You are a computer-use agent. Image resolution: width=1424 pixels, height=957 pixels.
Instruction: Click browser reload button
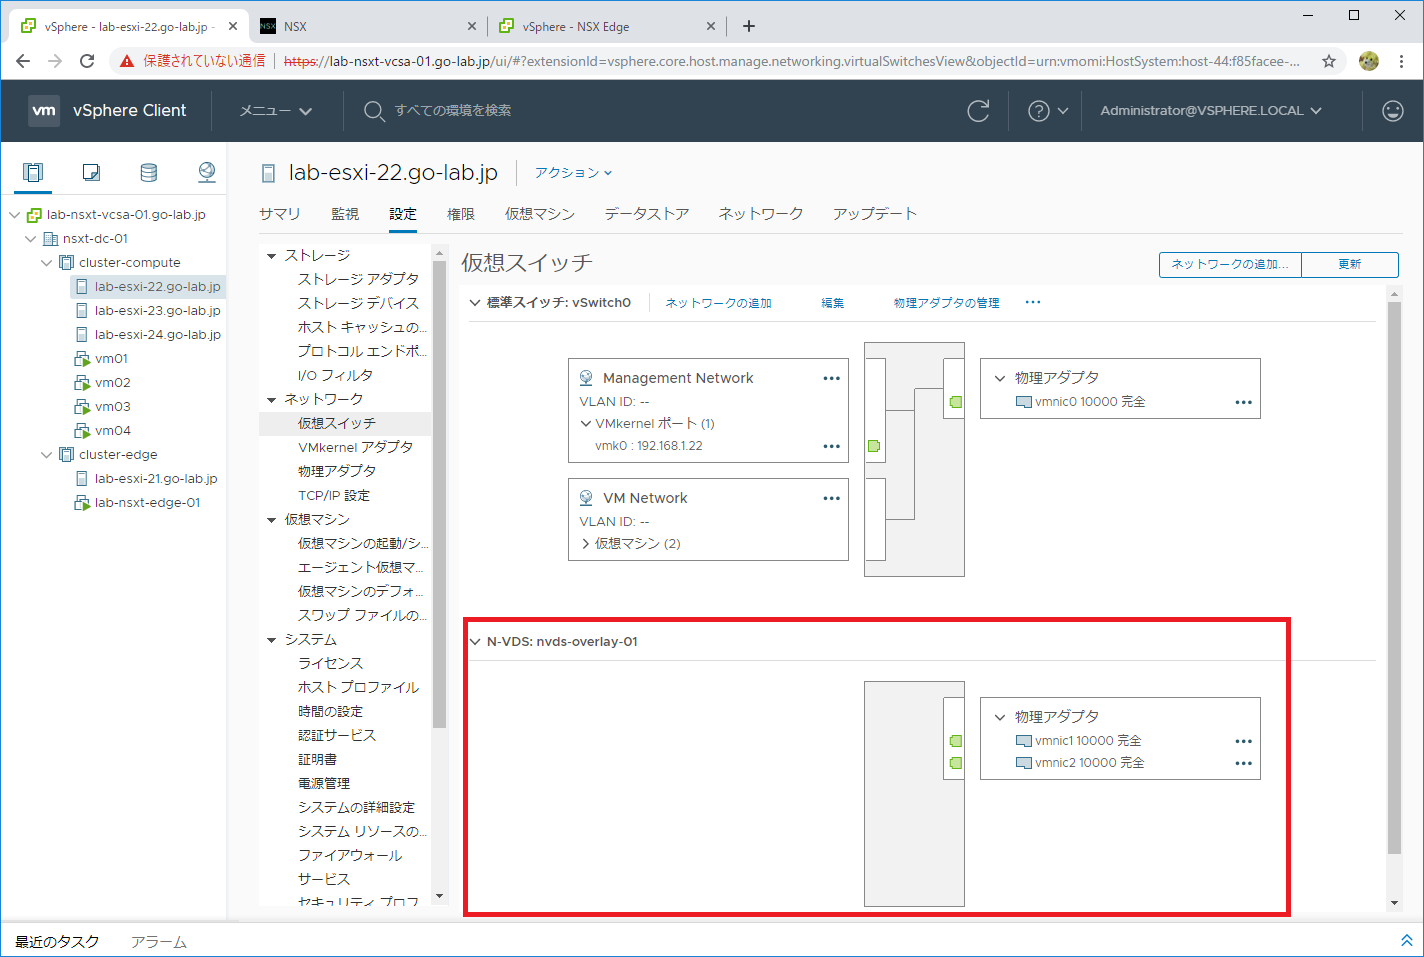(87, 61)
